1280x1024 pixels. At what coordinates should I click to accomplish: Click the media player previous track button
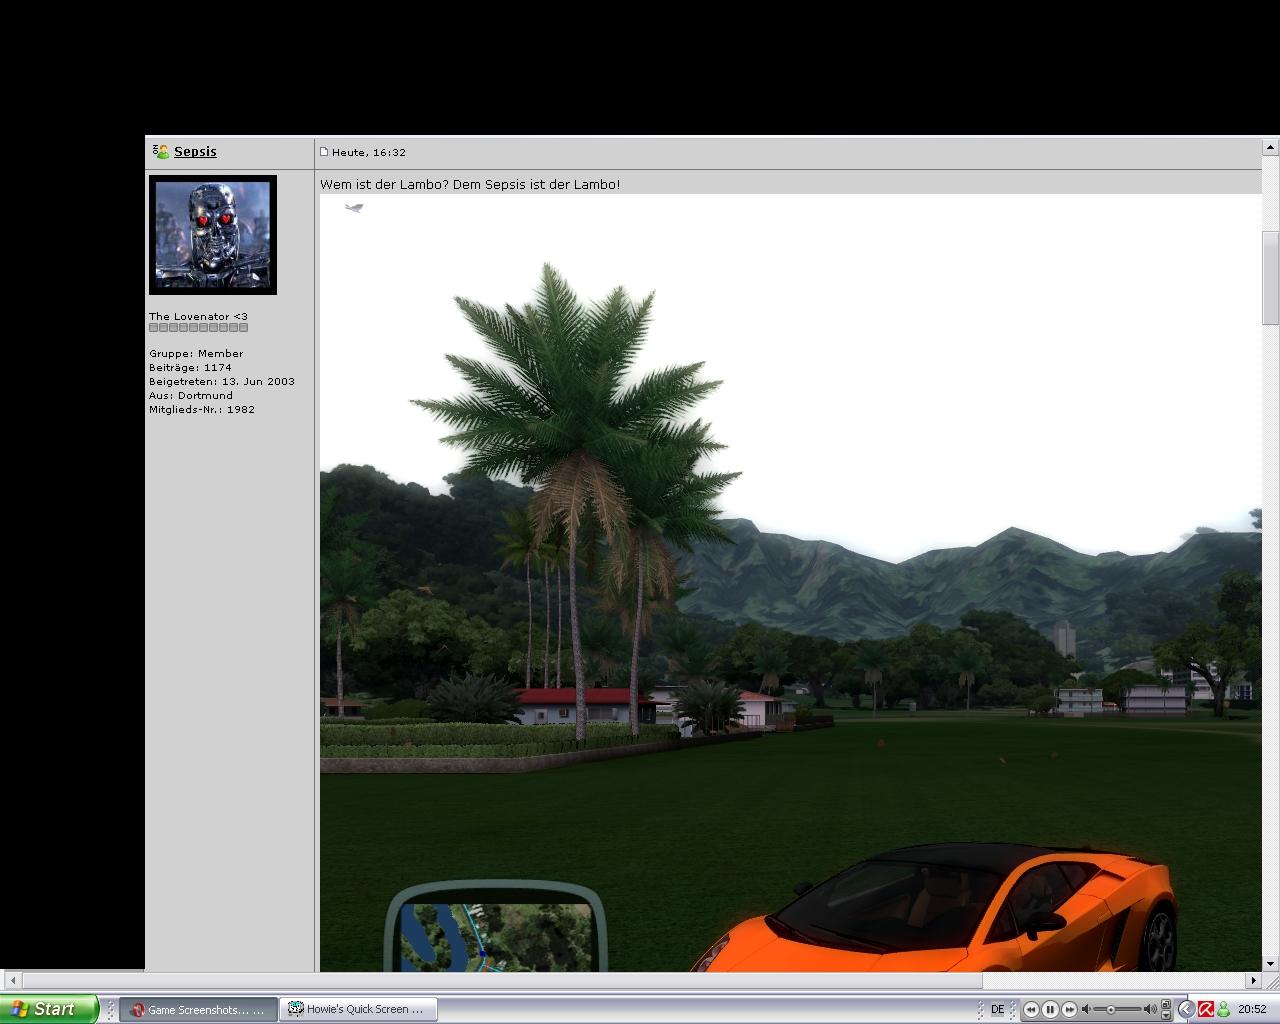1031,1009
